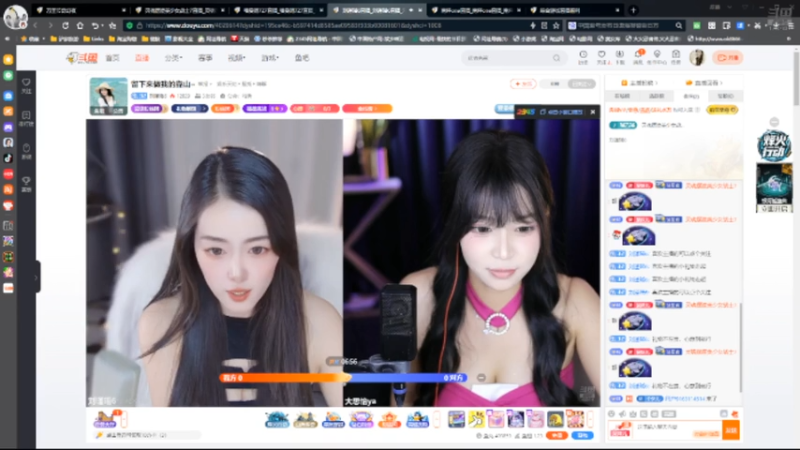Click the yellow star icon in browser sidebar

point(8,59)
